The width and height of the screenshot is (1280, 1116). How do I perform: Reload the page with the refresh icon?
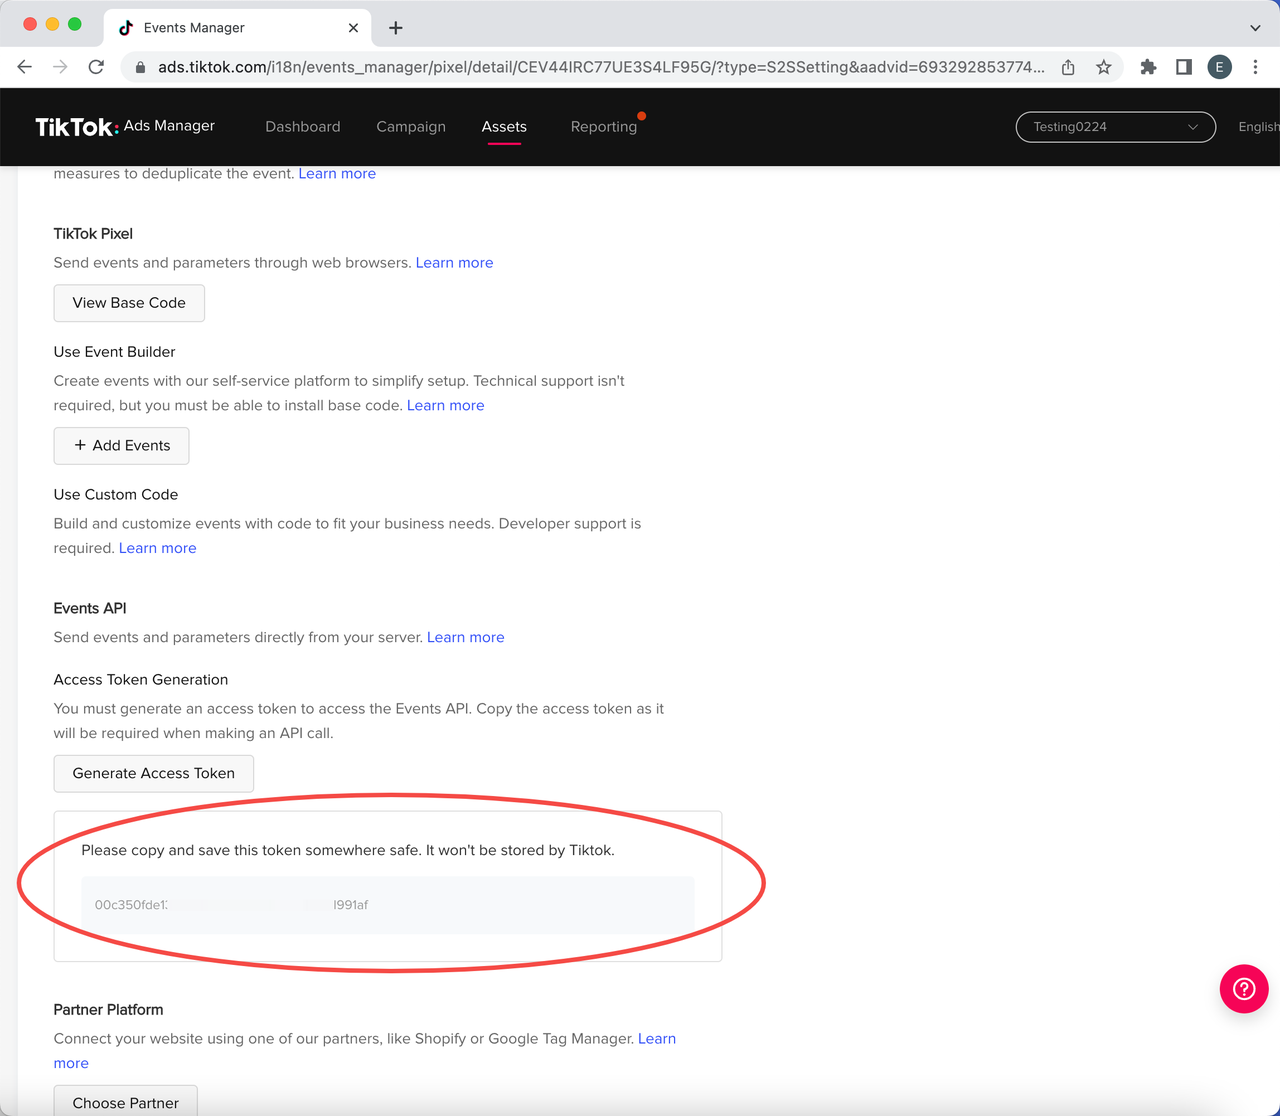tap(95, 67)
